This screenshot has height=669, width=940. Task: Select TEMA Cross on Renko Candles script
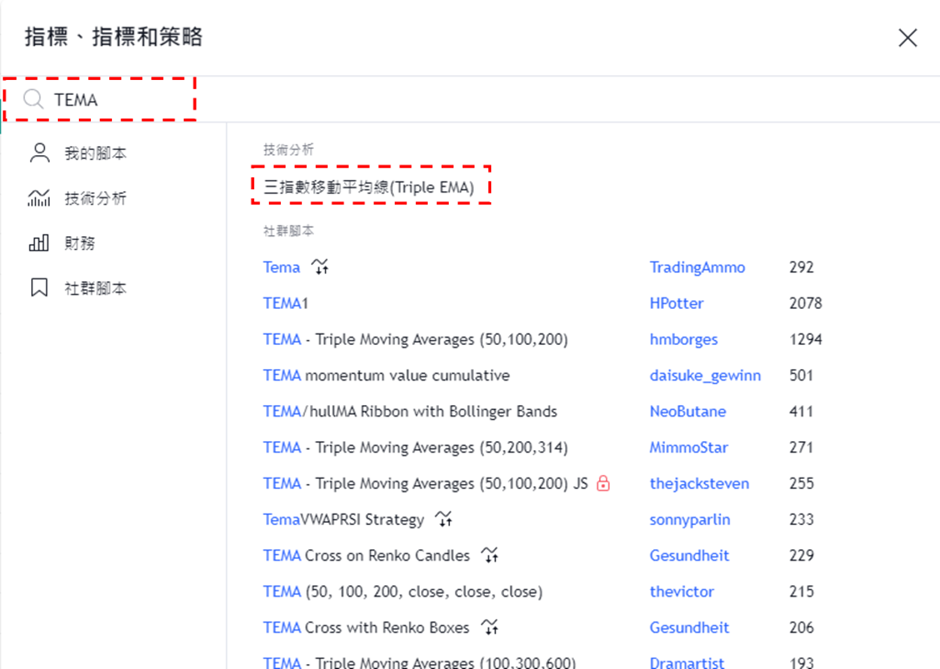pyautogui.click(x=366, y=555)
